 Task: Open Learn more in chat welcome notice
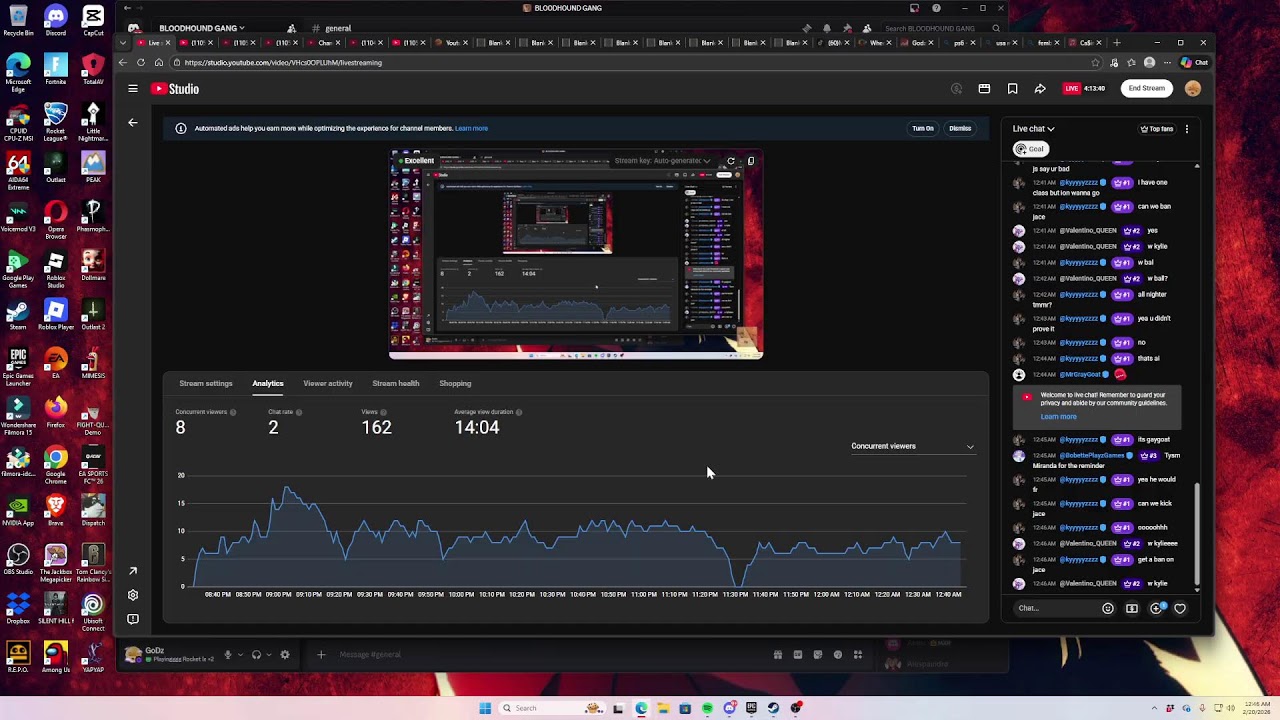[x=1058, y=417]
